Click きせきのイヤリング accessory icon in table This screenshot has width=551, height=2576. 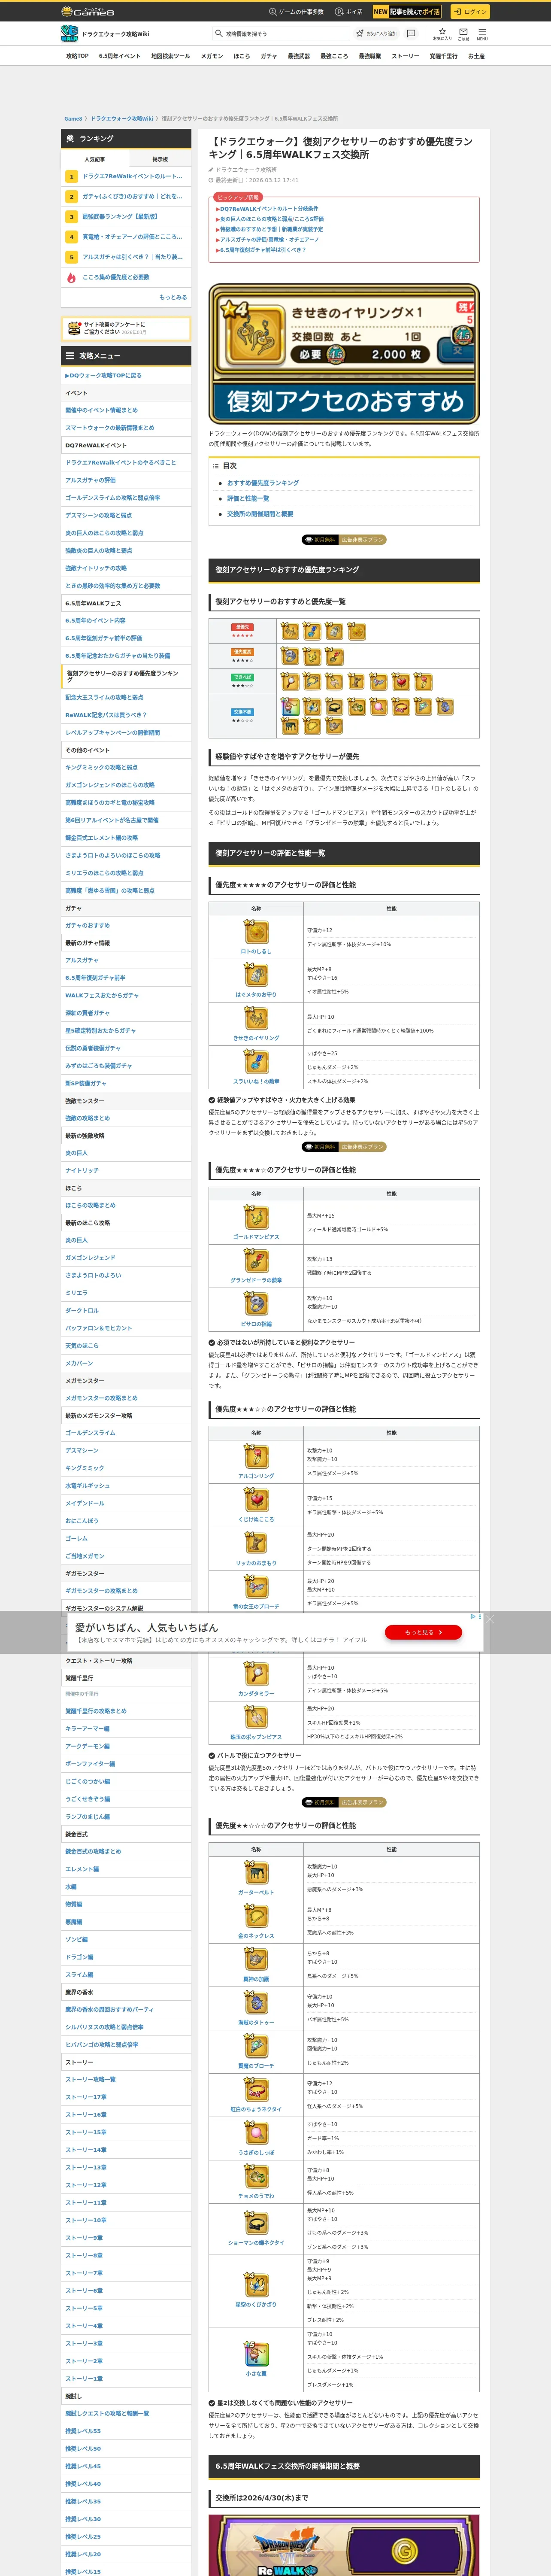[256, 1019]
